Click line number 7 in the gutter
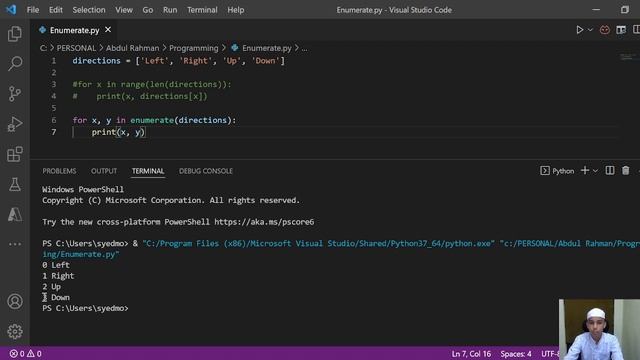Viewport: 640px width, 360px height. point(53,132)
